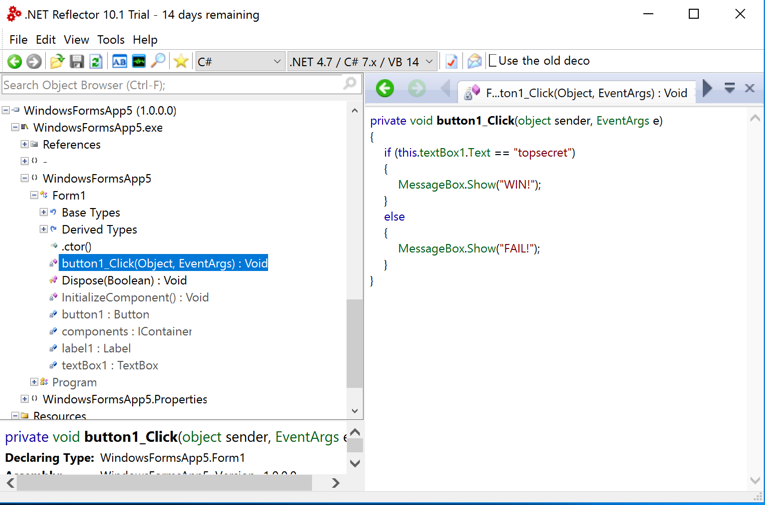Image resolution: width=765 pixels, height=505 pixels.
Task: Select textBox1 : TextBox field
Action: [x=110, y=365]
